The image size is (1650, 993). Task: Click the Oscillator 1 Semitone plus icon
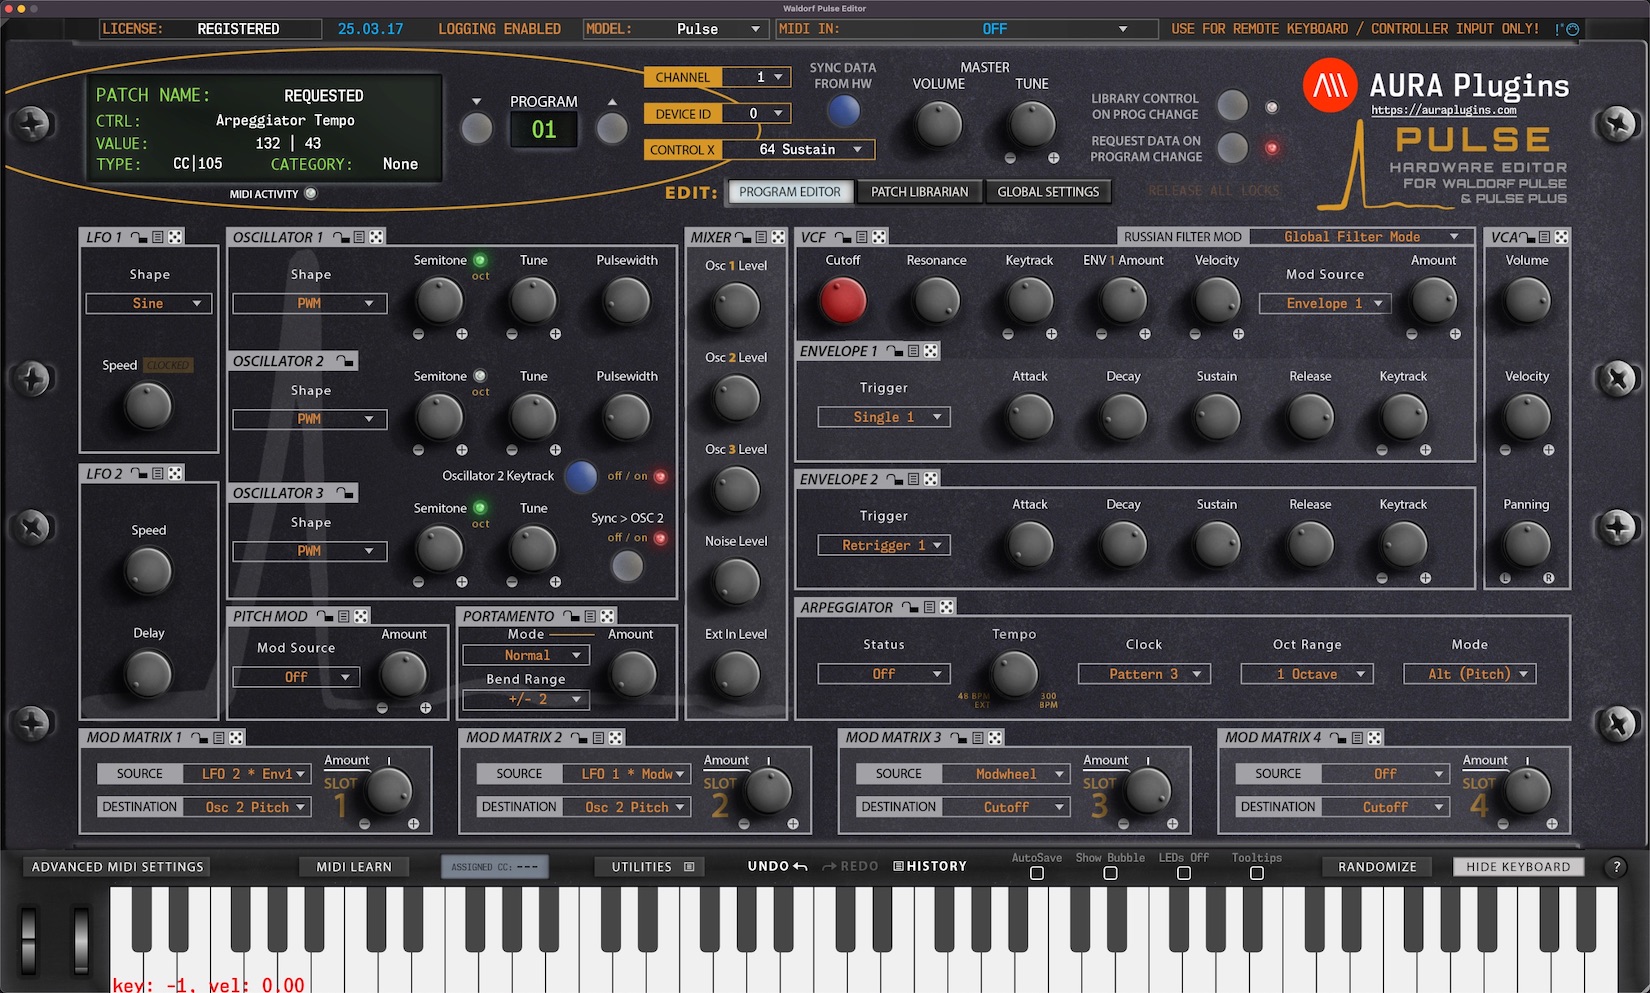(462, 334)
